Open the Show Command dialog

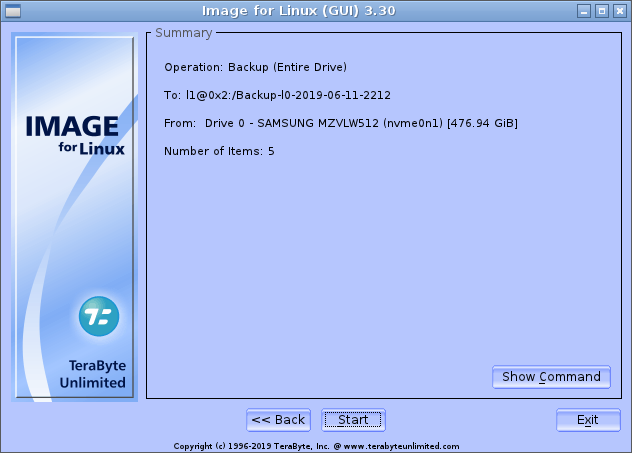(551, 377)
